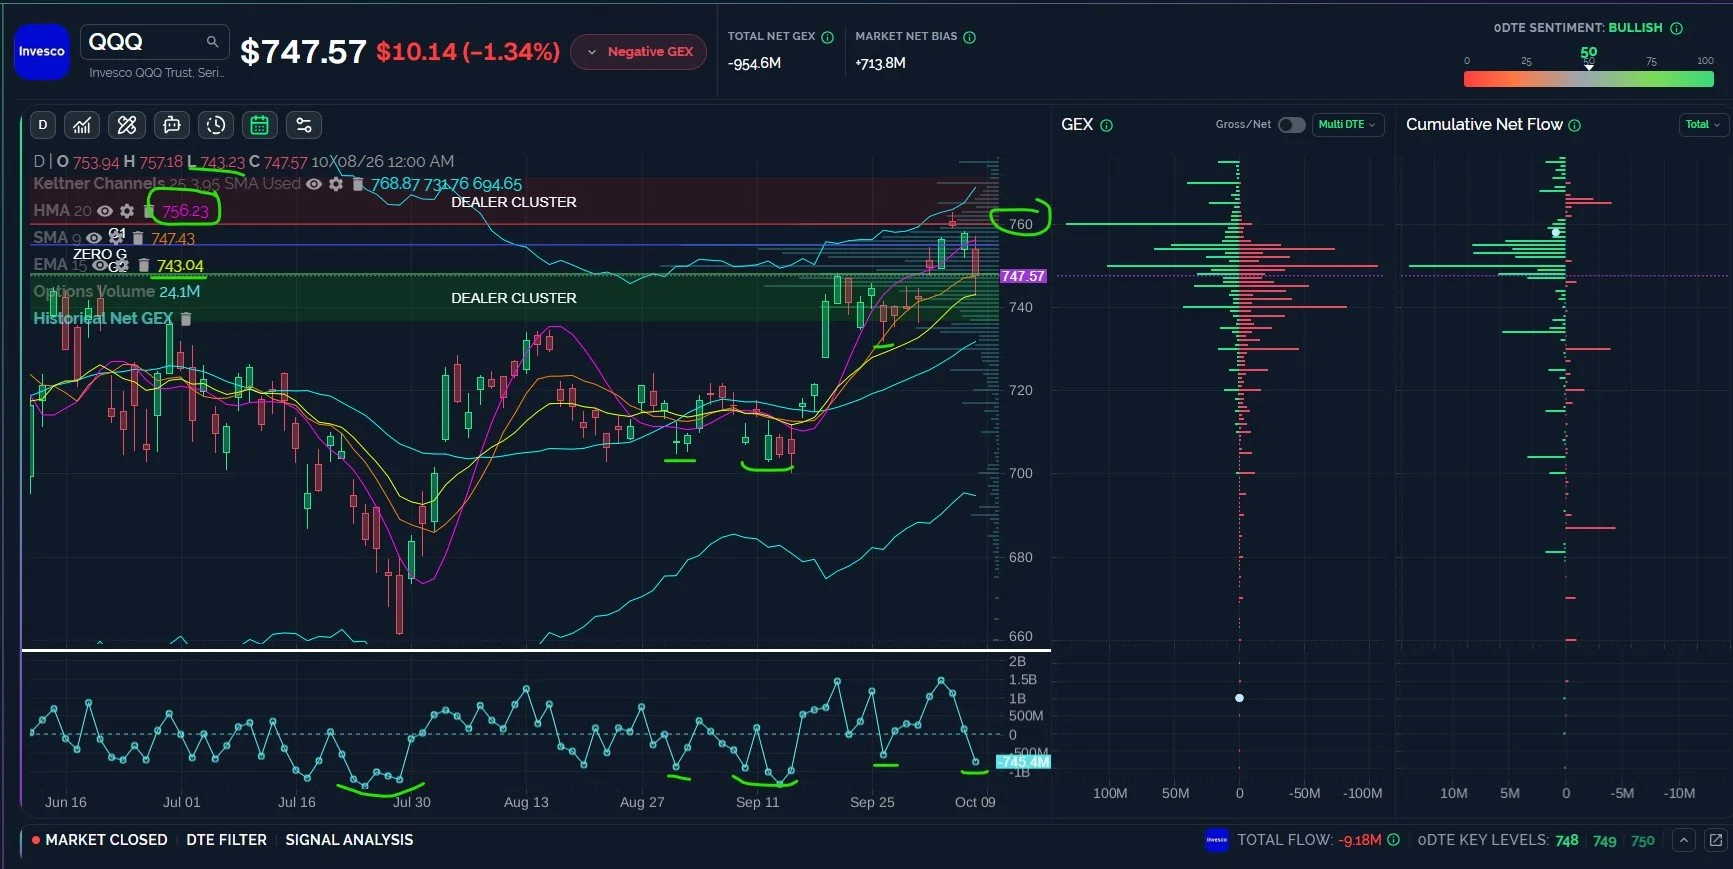This screenshot has width=1733, height=869.
Task: Open the AI chat bot assistant
Action: [x=172, y=125]
